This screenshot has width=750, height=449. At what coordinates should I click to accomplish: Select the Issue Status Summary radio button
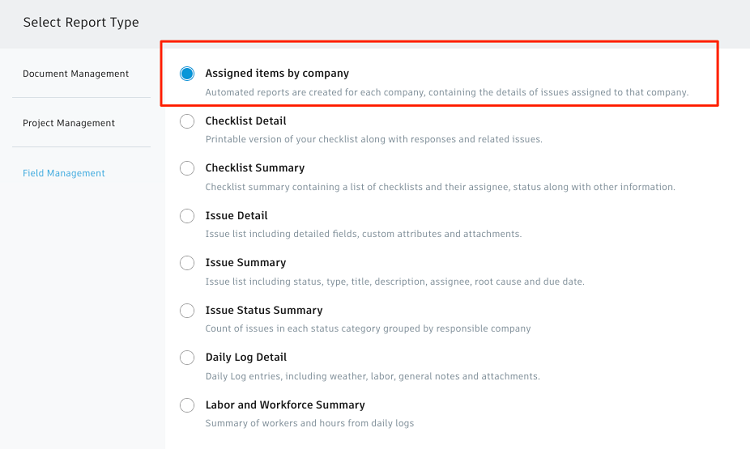[187, 310]
